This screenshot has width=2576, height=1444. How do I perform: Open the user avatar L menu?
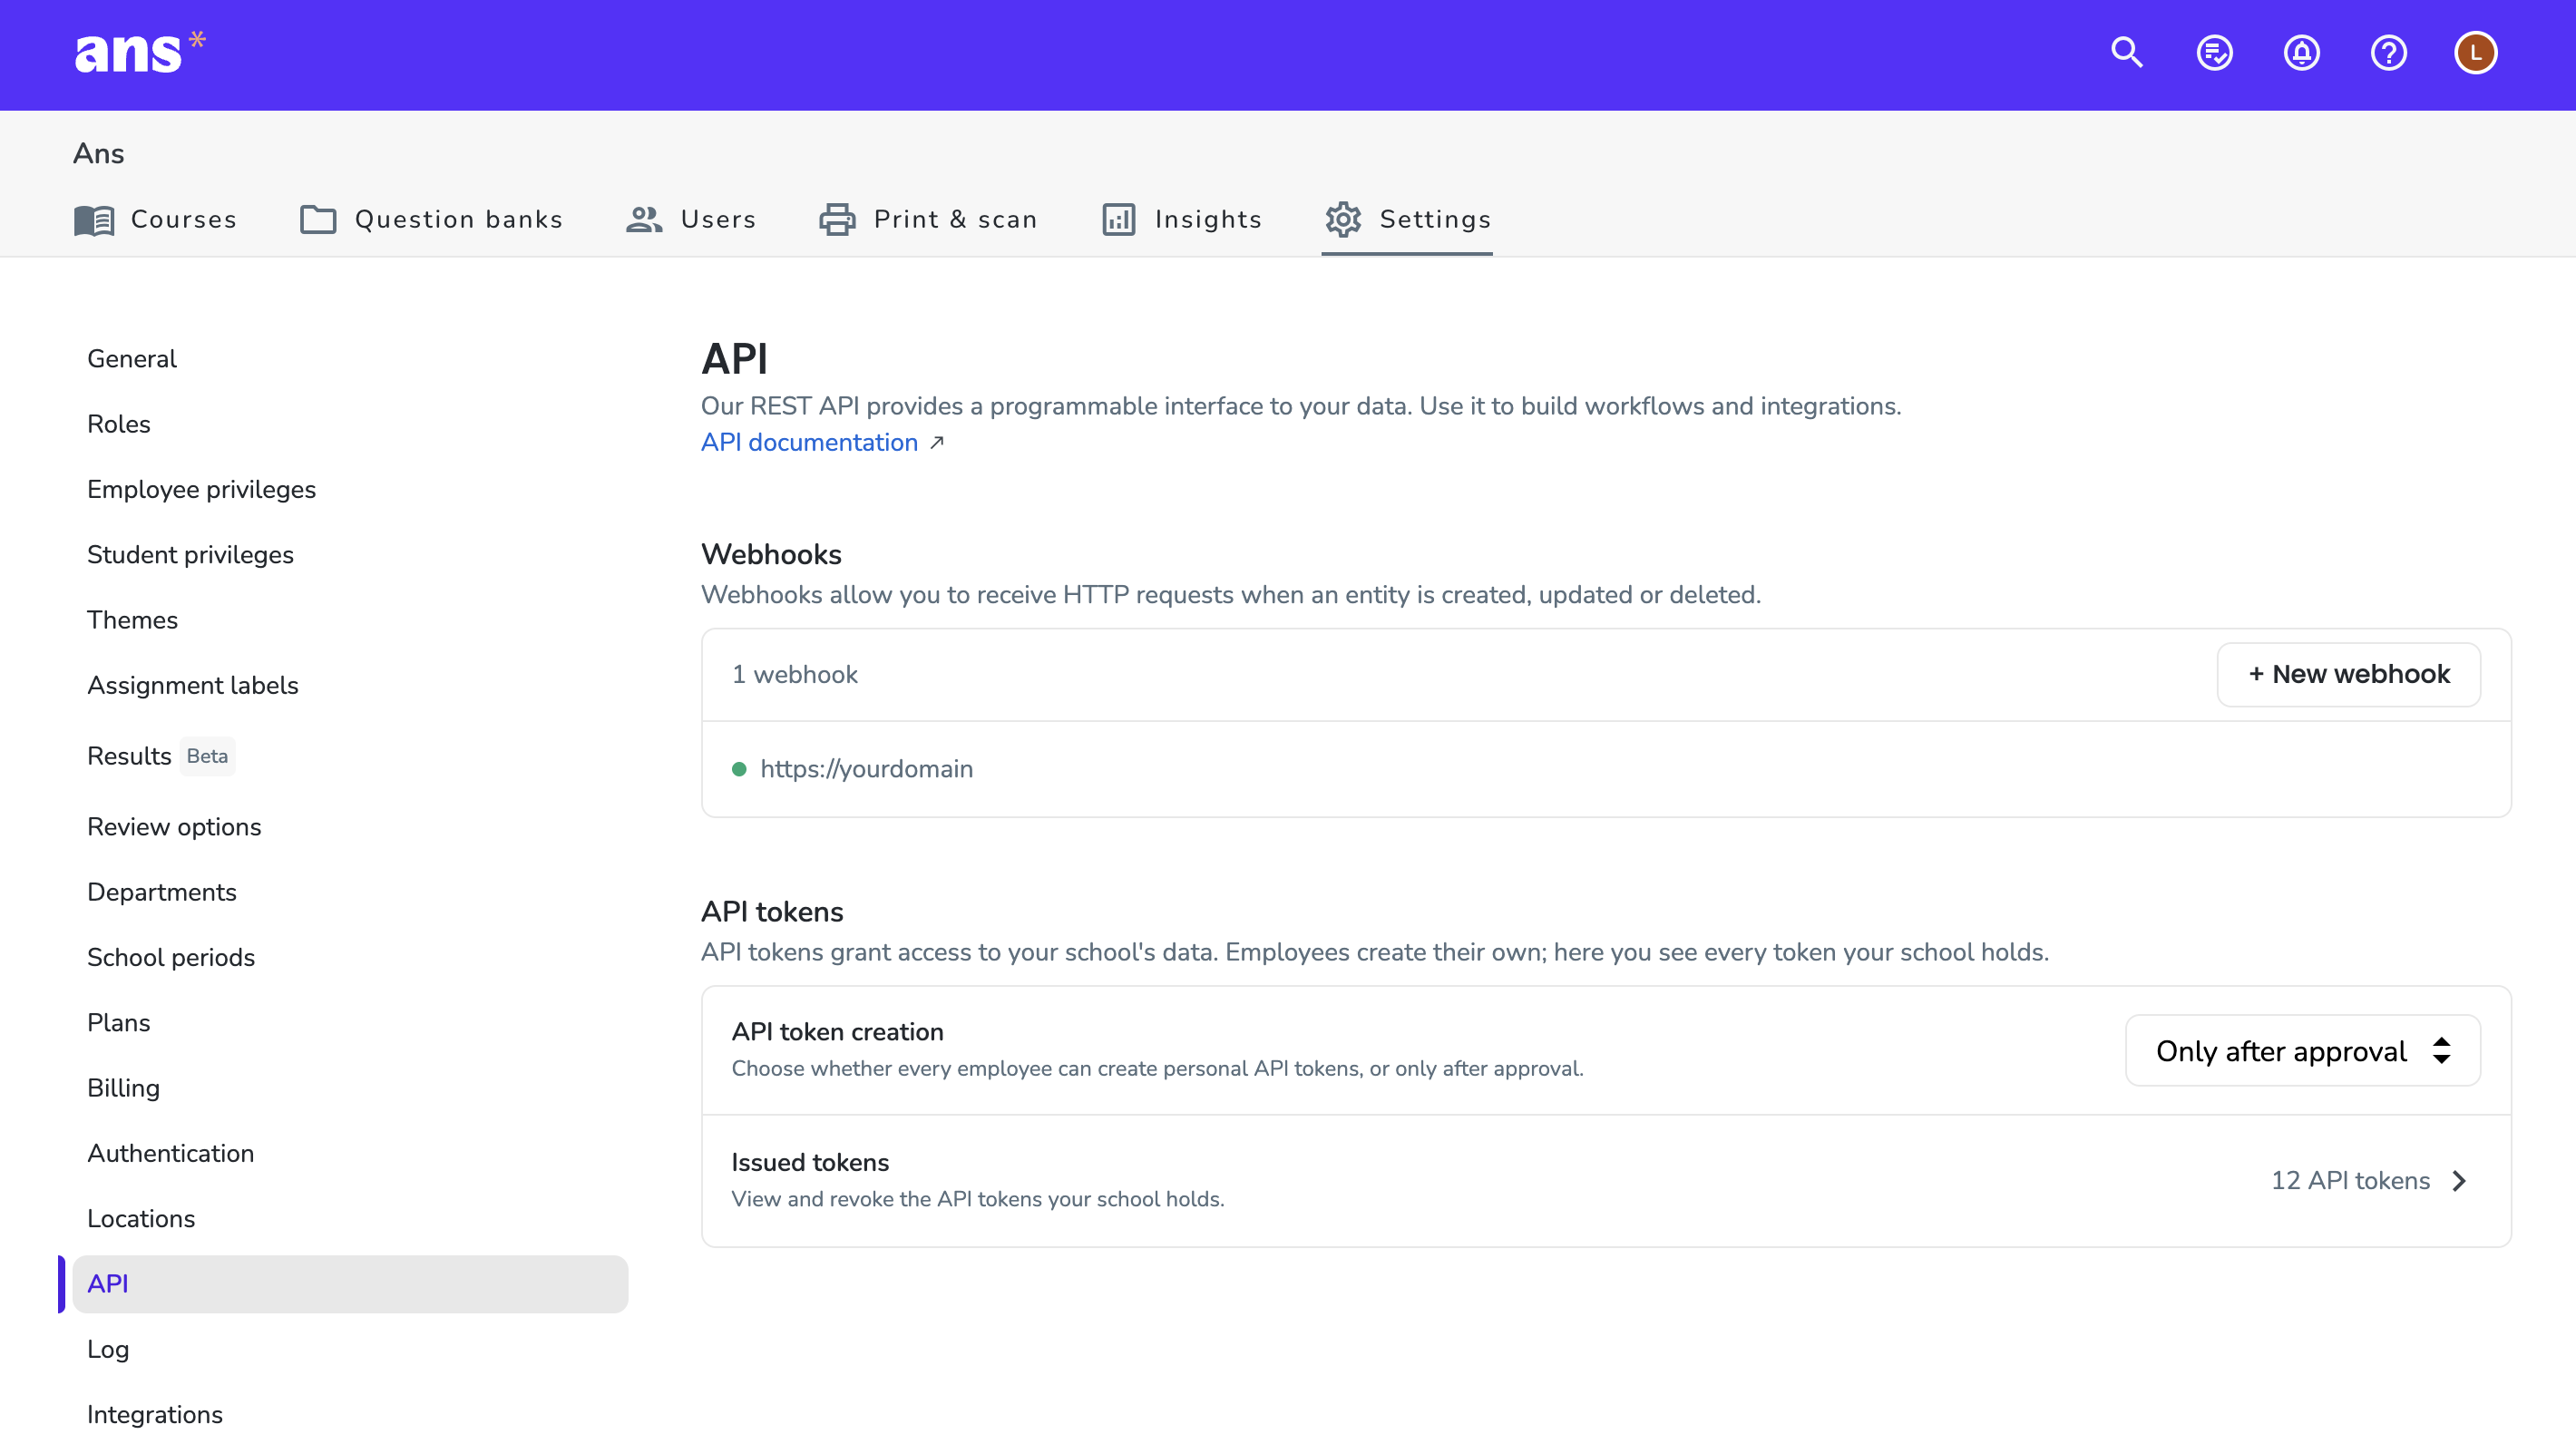tap(2475, 52)
